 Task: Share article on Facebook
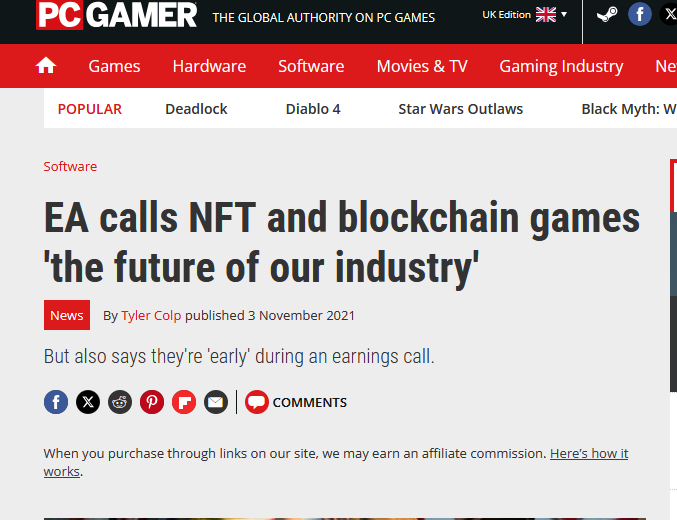(56, 402)
